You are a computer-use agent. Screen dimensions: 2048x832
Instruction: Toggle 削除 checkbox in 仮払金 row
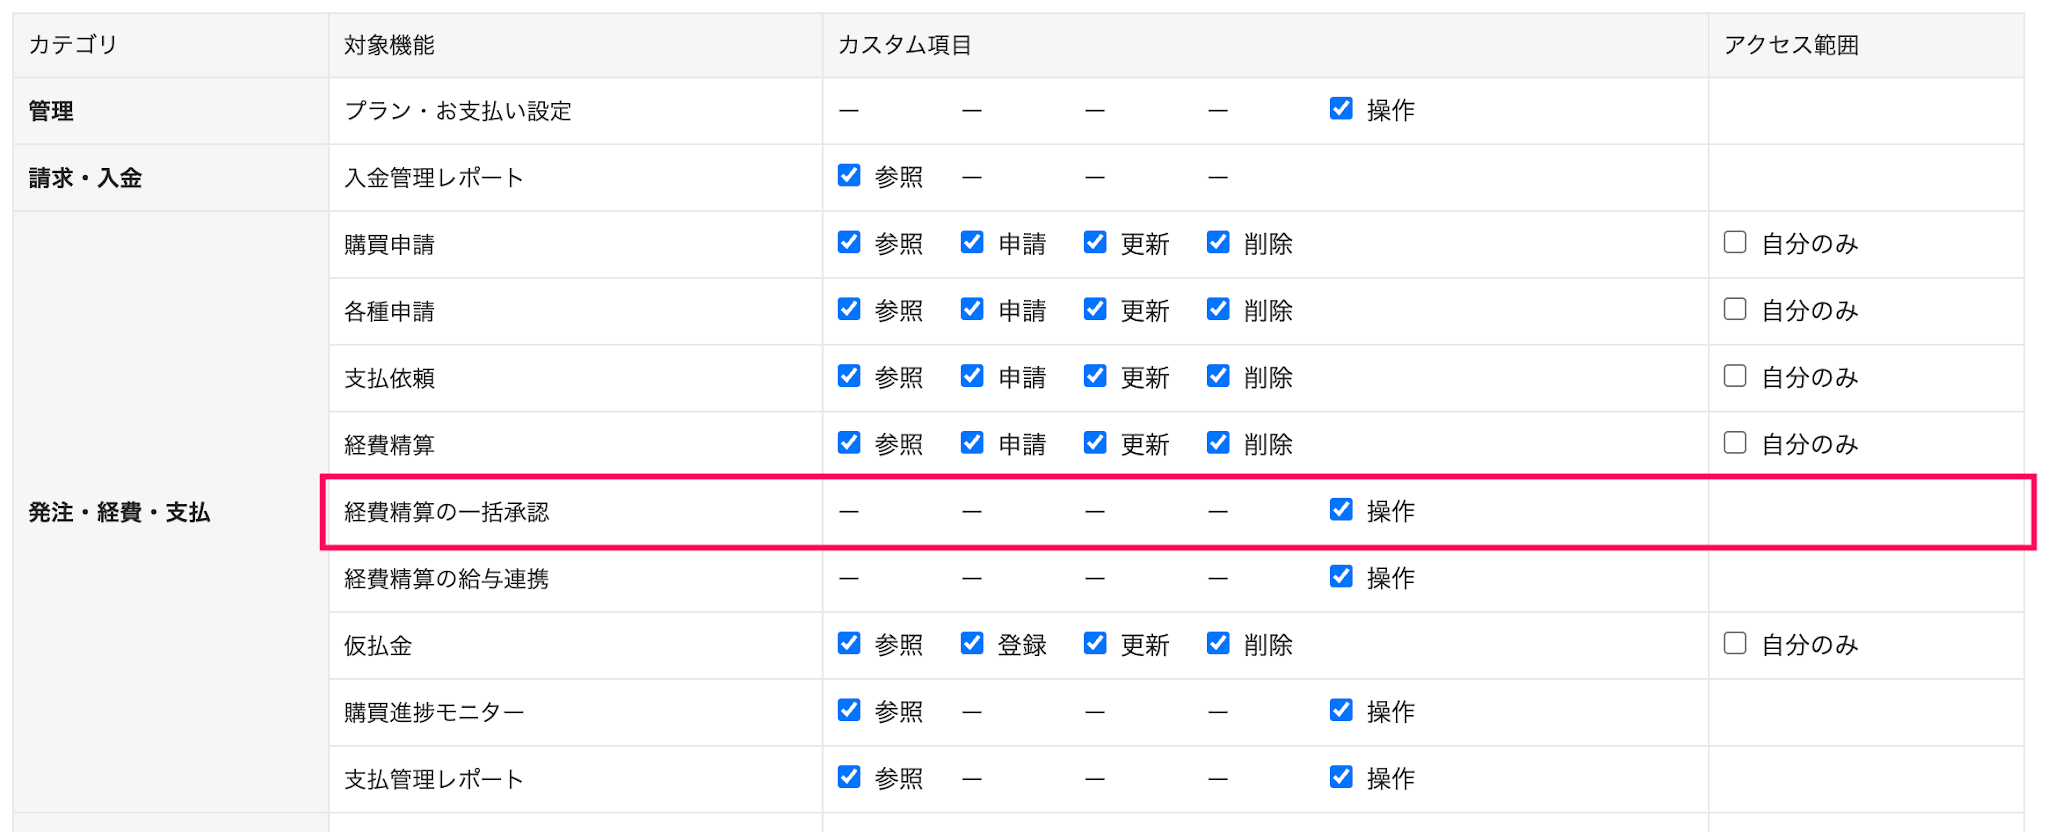click(1218, 643)
